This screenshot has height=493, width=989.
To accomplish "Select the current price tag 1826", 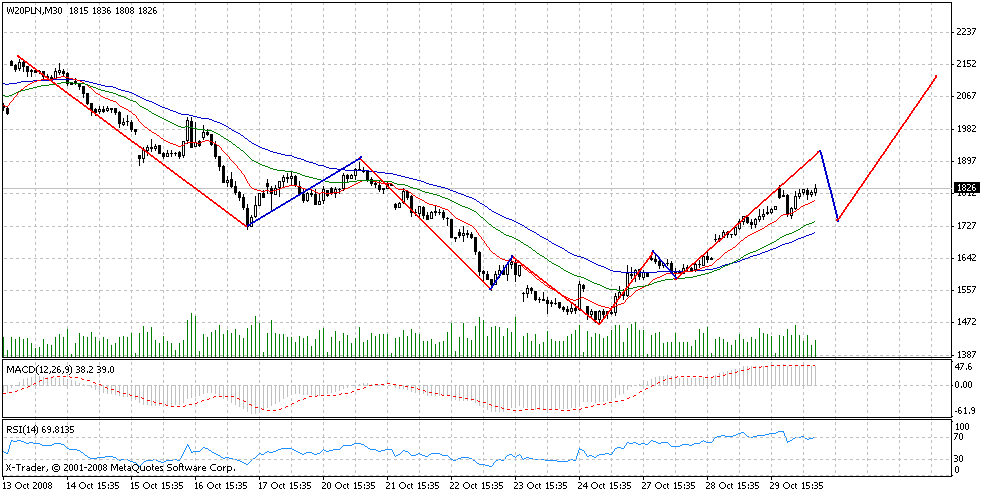I will (966, 188).
